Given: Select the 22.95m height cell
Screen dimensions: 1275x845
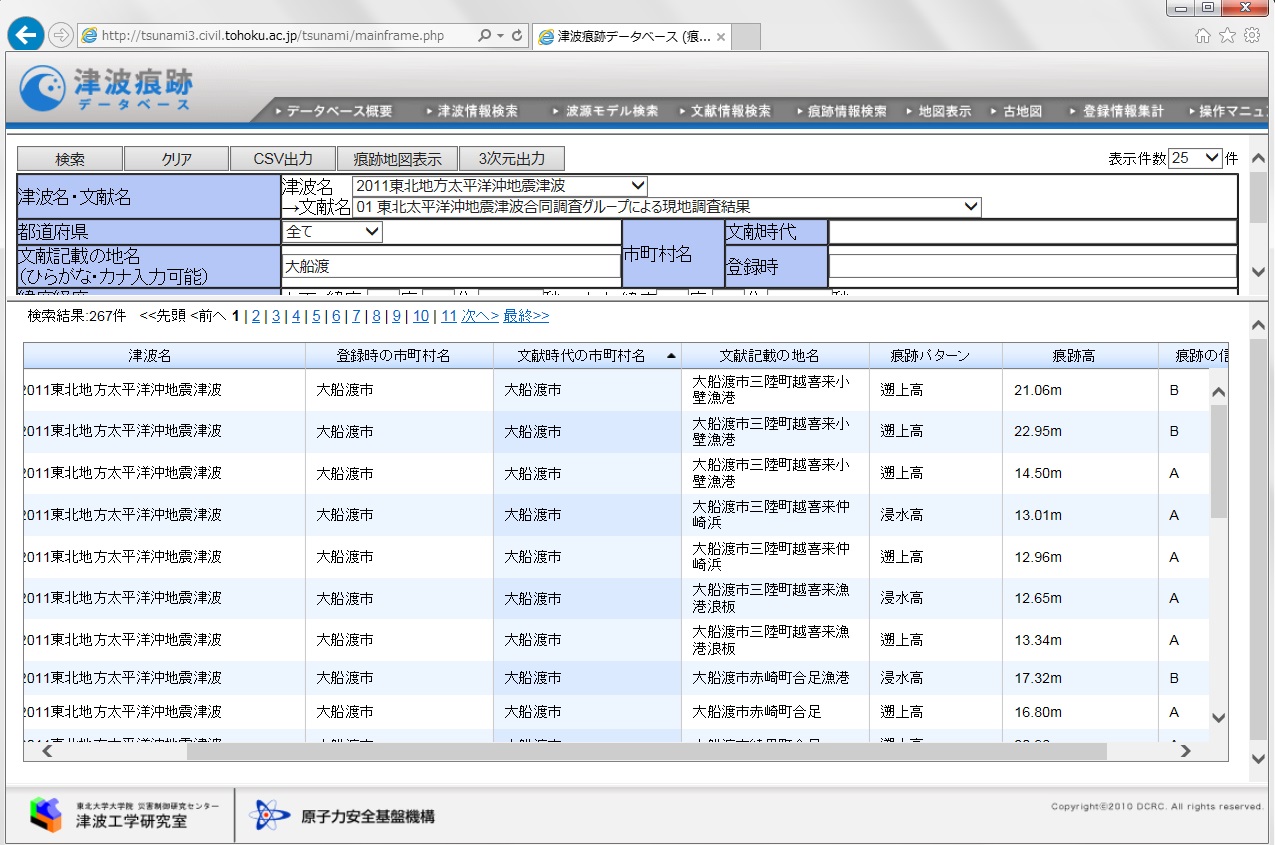Looking at the screenshot, I should click(x=1080, y=431).
